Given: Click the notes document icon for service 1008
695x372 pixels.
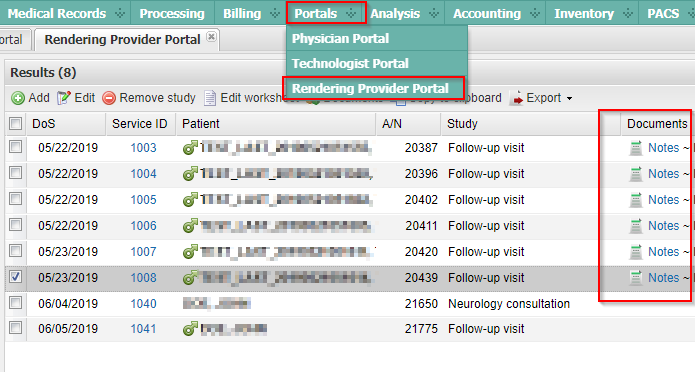Looking at the screenshot, I should (x=636, y=278).
